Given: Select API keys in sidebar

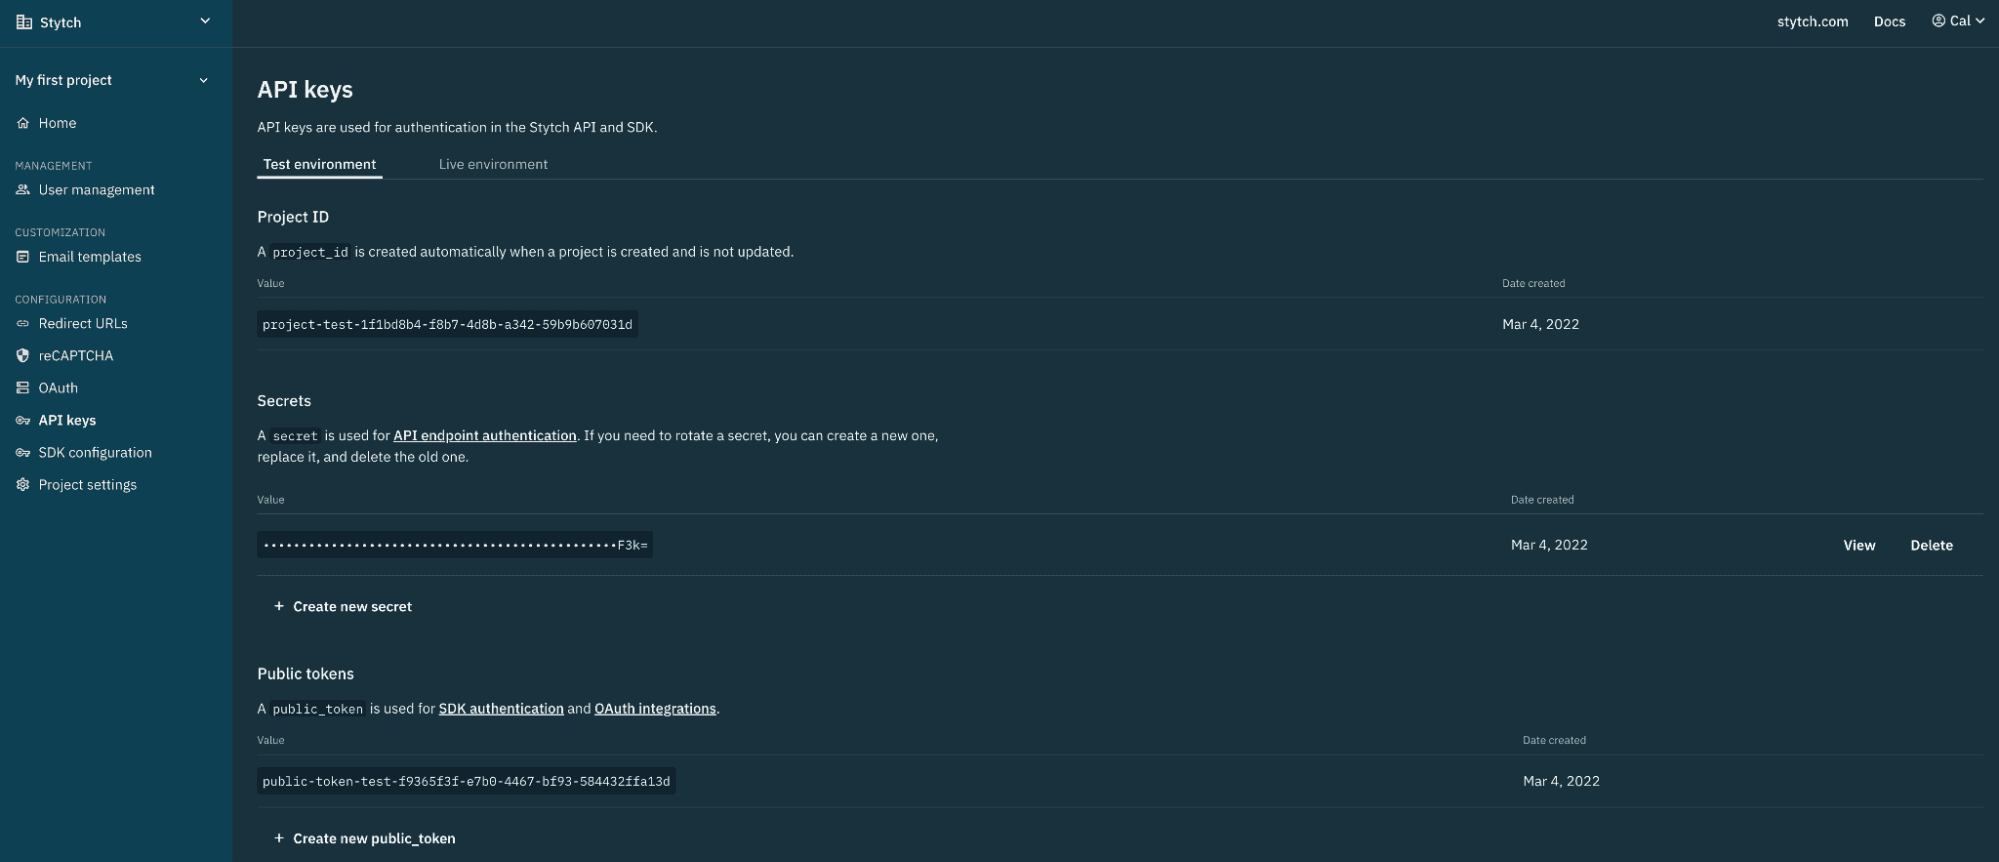Looking at the screenshot, I should (x=67, y=421).
